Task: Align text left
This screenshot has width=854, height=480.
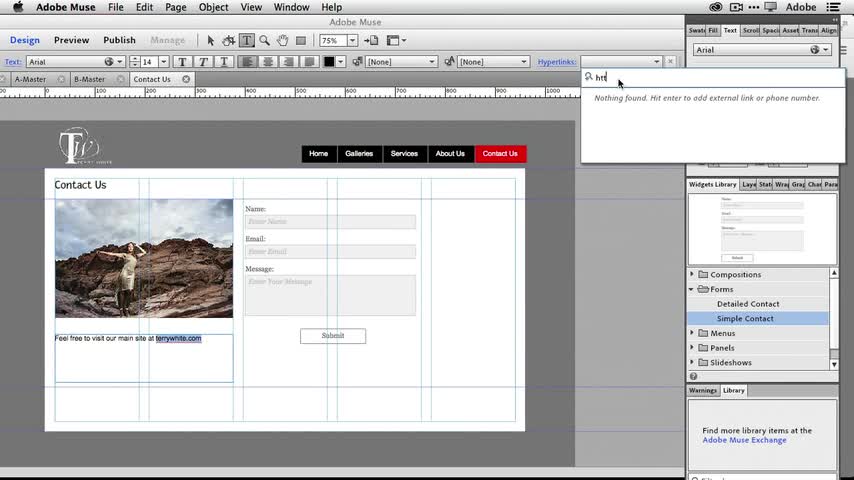Action: 247,62
